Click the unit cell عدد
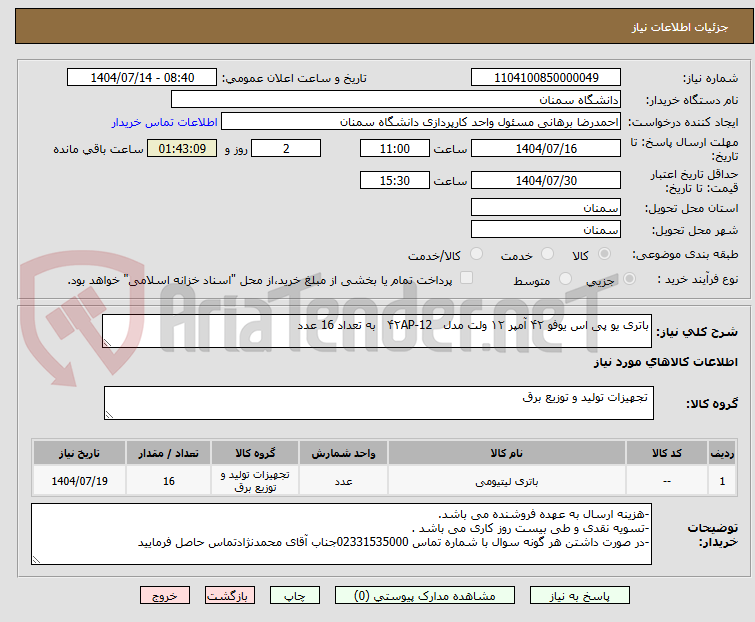This screenshot has height=622, width=755. point(343,481)
